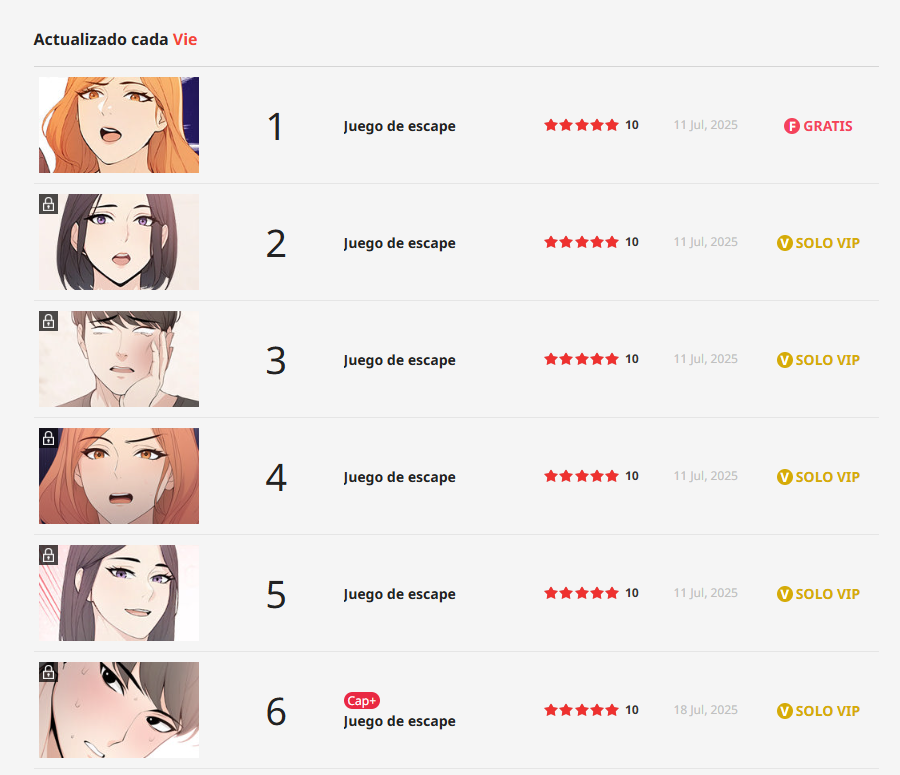This screenshot has width=900, height=775.
Task: Click the gold V icon on chapter 2 row
Action: [785, 243]
